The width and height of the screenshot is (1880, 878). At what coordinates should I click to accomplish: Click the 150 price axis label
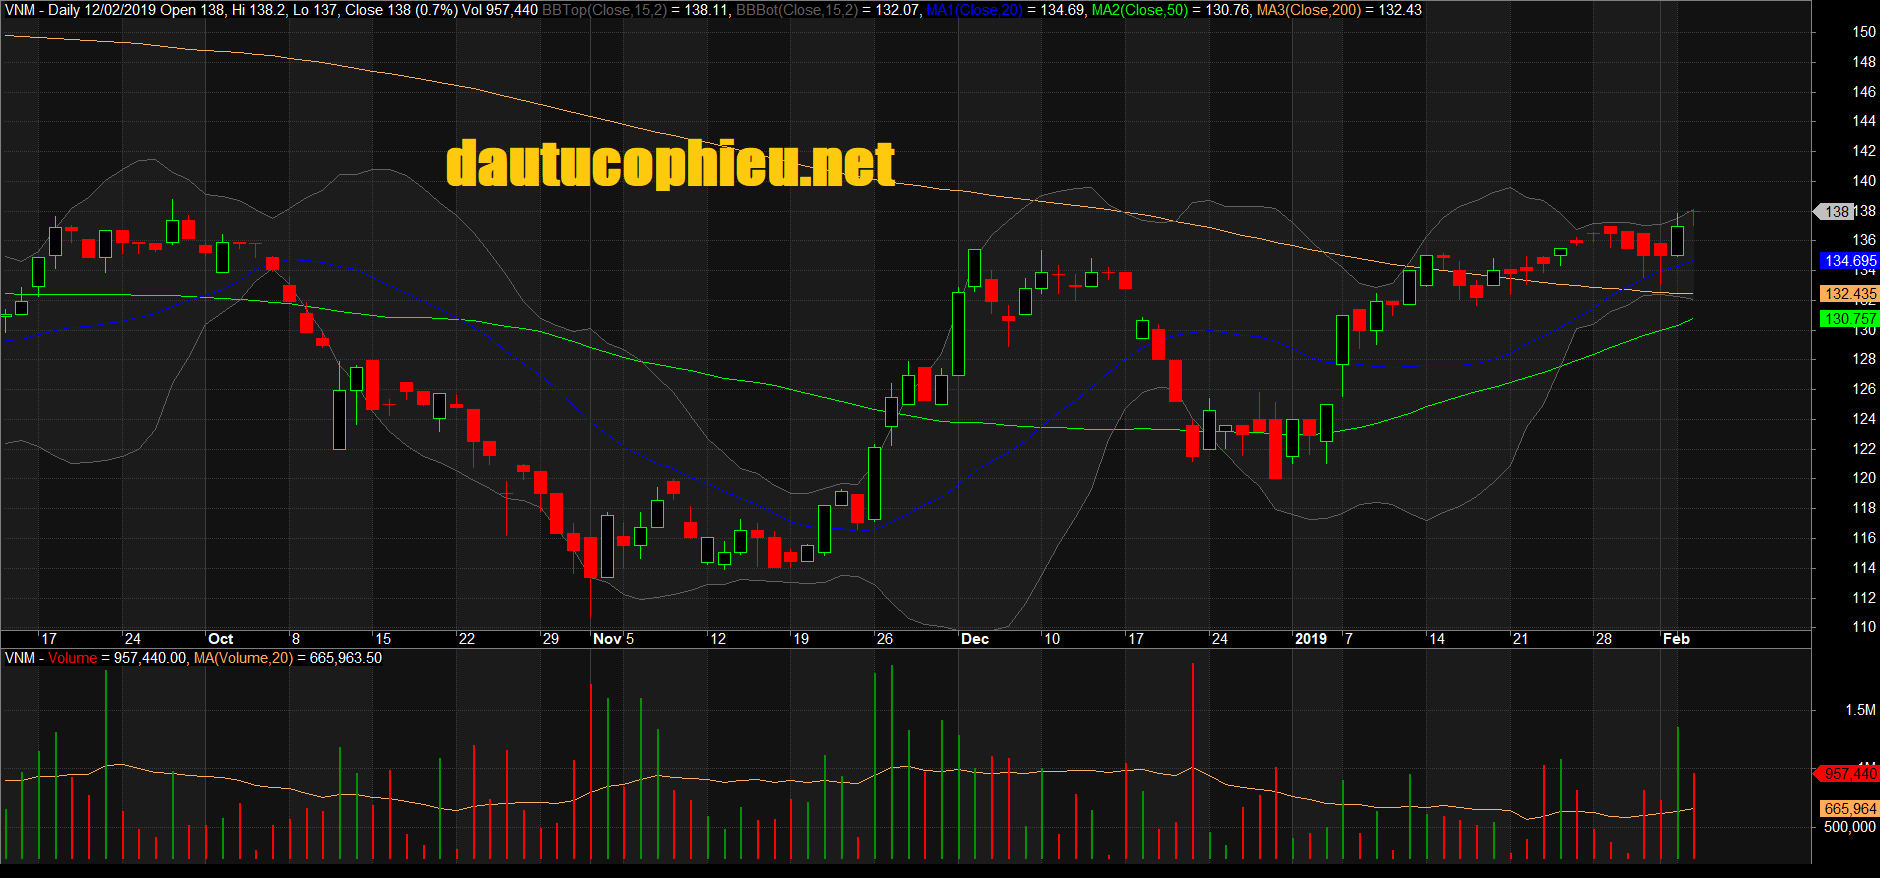click(x=1864, y=32)
